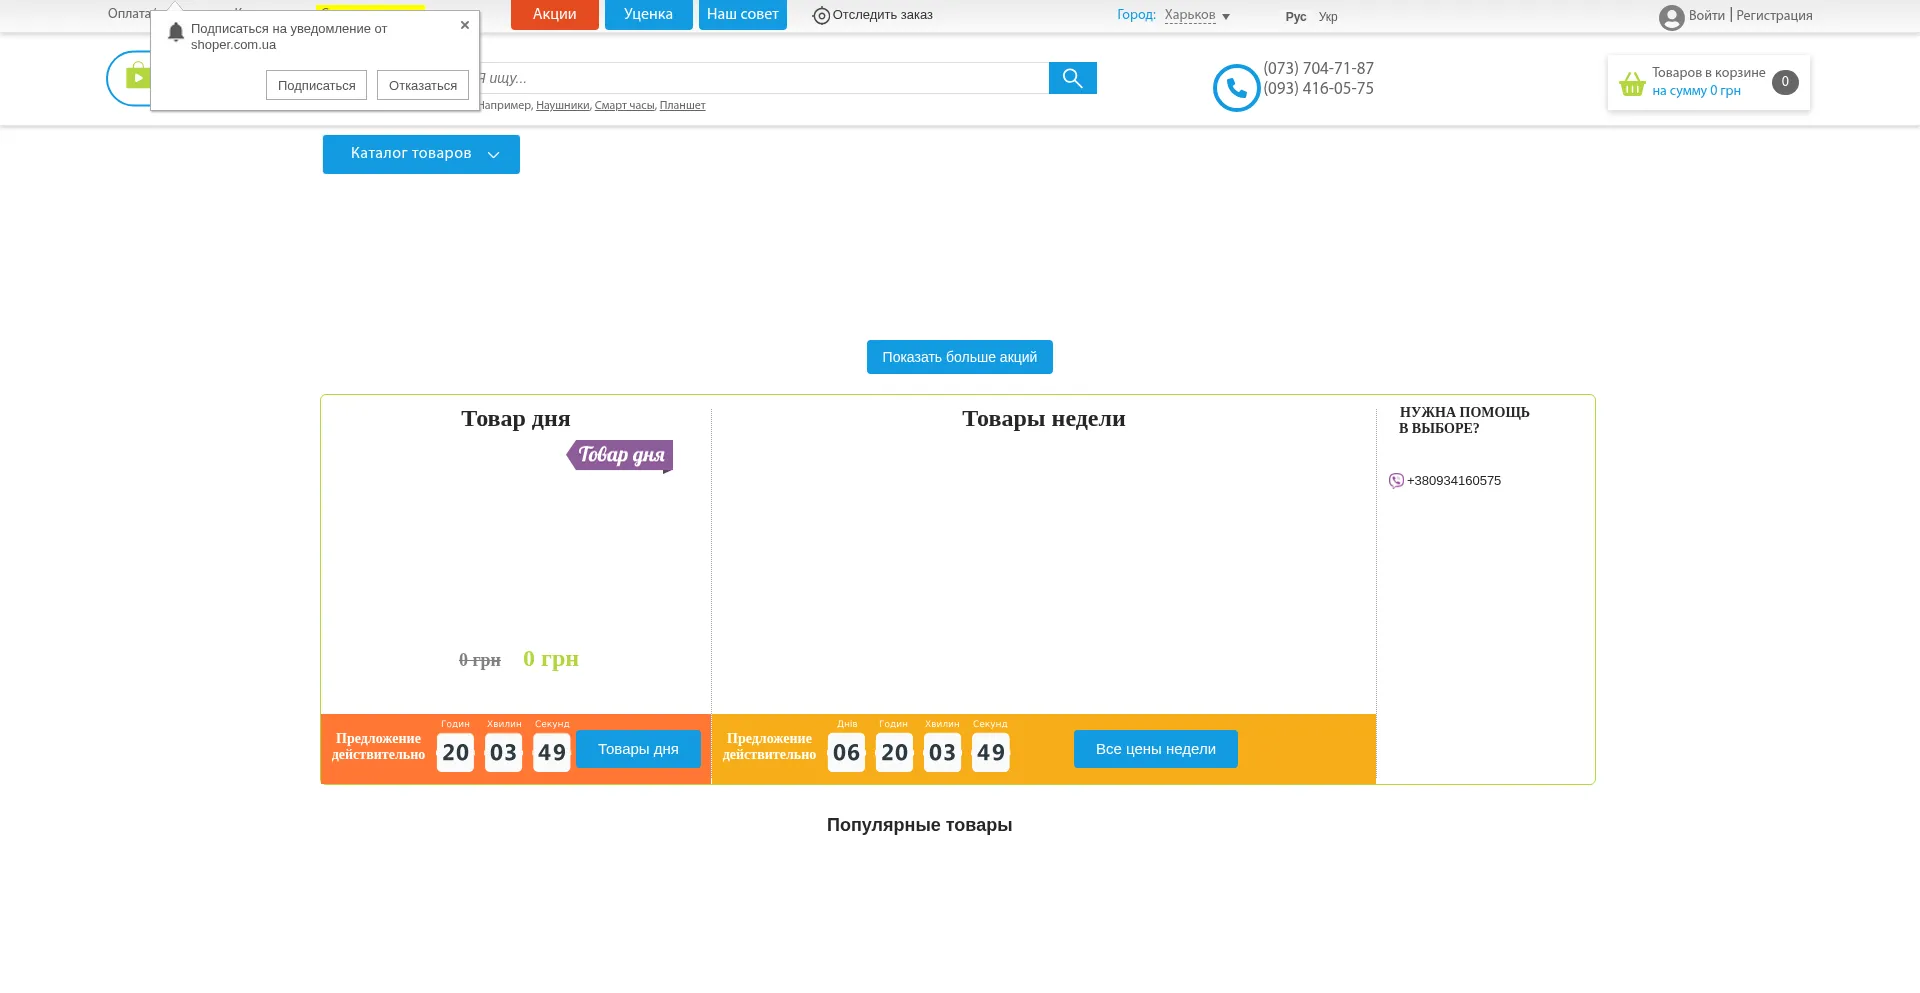This screenshot has height=993, width=1920.
Task: Open the Наш совет tab
Action: point(743,15)
